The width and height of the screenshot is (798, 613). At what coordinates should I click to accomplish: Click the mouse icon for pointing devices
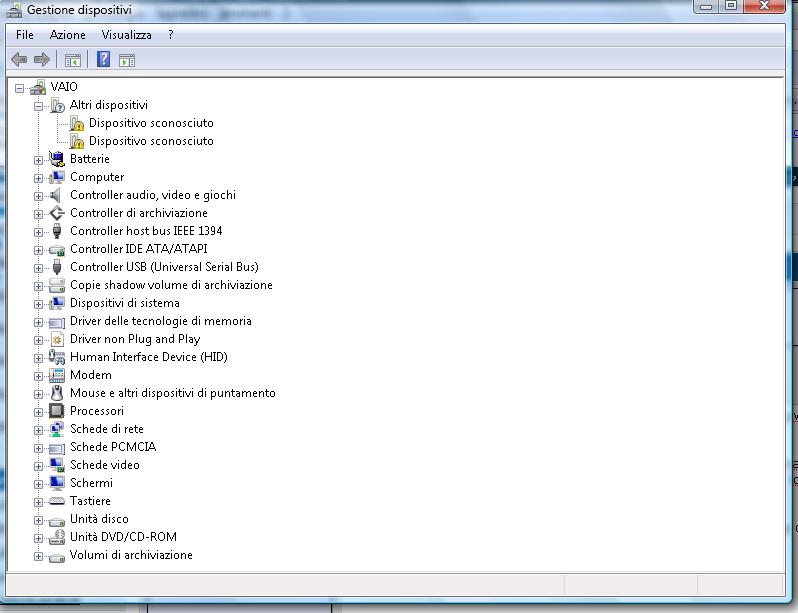point(57,393)
